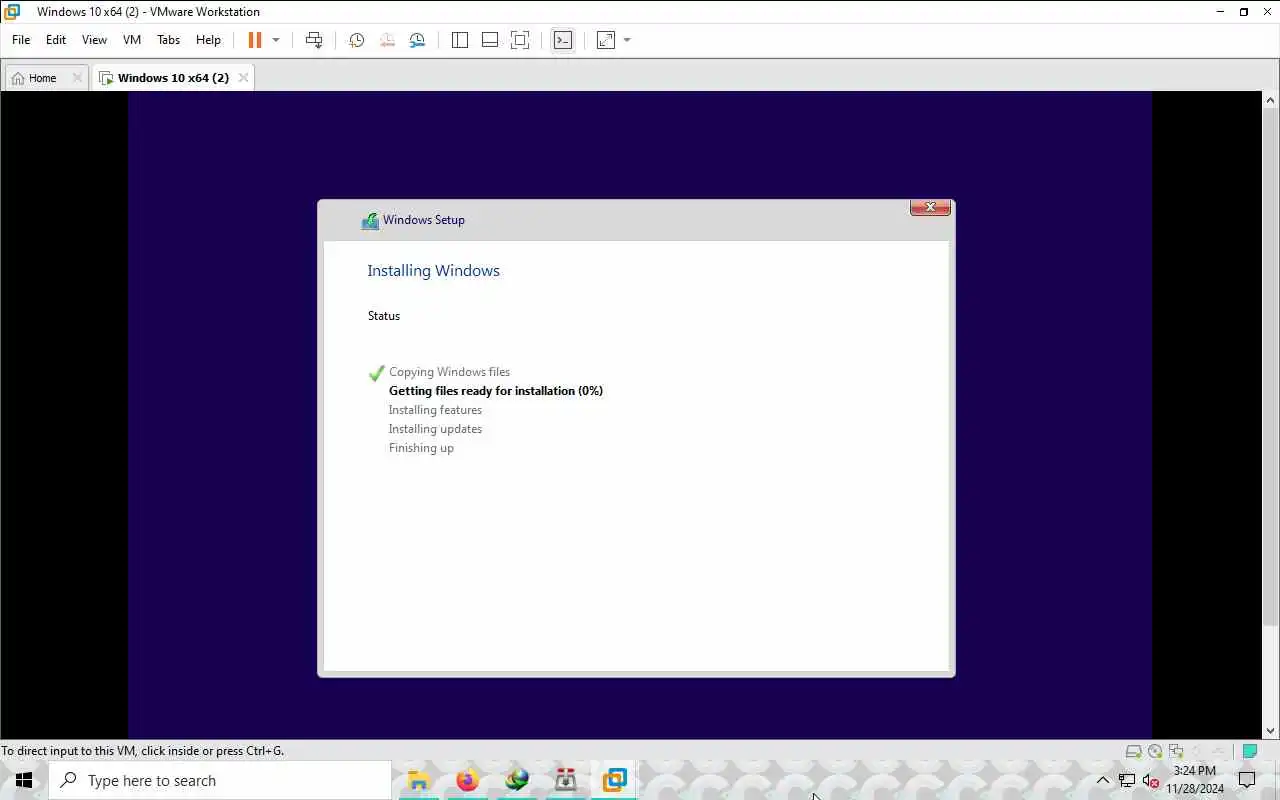Viewport: 1280px width, 800px height.
Task: Click the scrollbar up arrow
Action: [x=1271, y=100]
